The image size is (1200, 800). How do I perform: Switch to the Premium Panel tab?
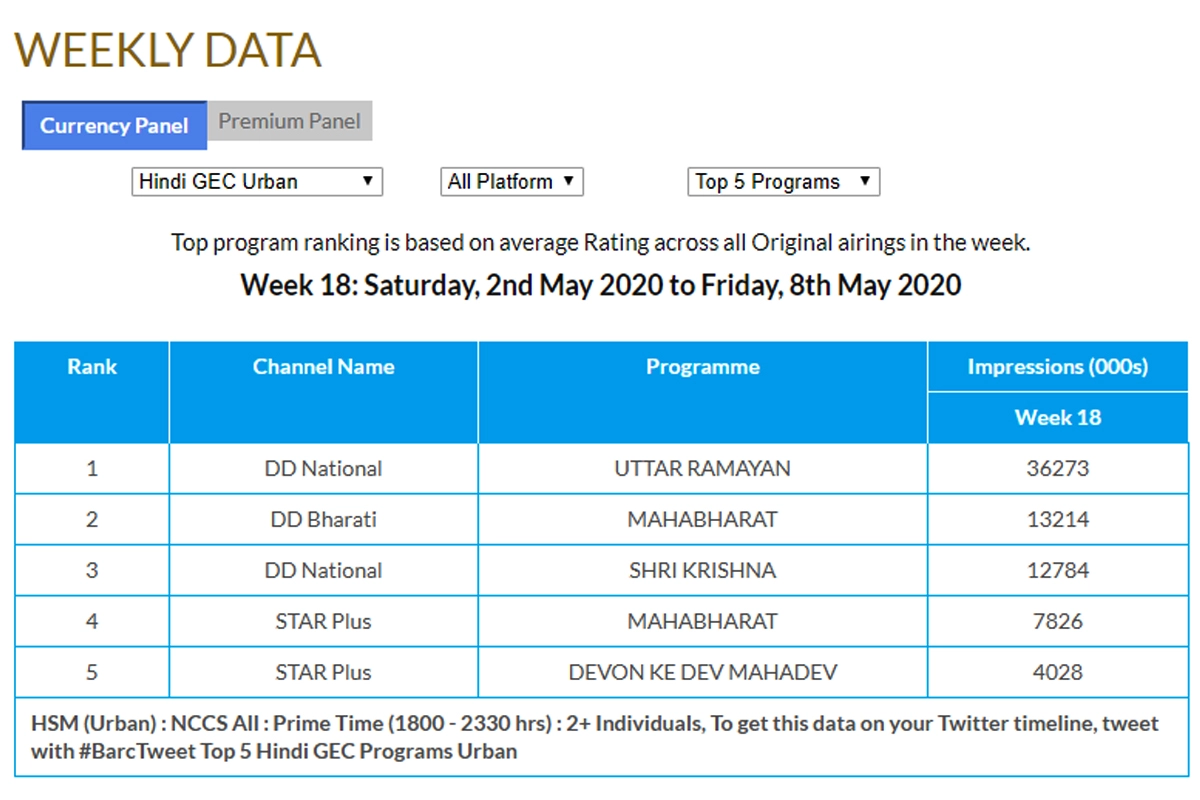coord(290,121)
